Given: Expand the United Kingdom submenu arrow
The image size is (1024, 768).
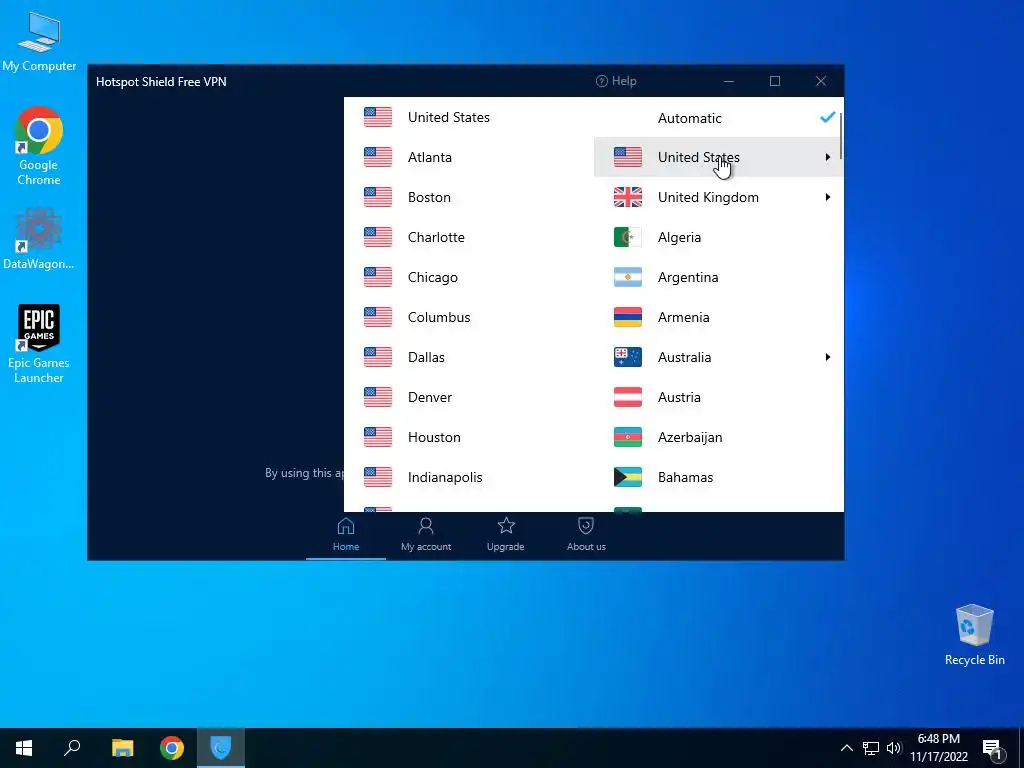Looking at the screenshot, I should click(827, 197).
